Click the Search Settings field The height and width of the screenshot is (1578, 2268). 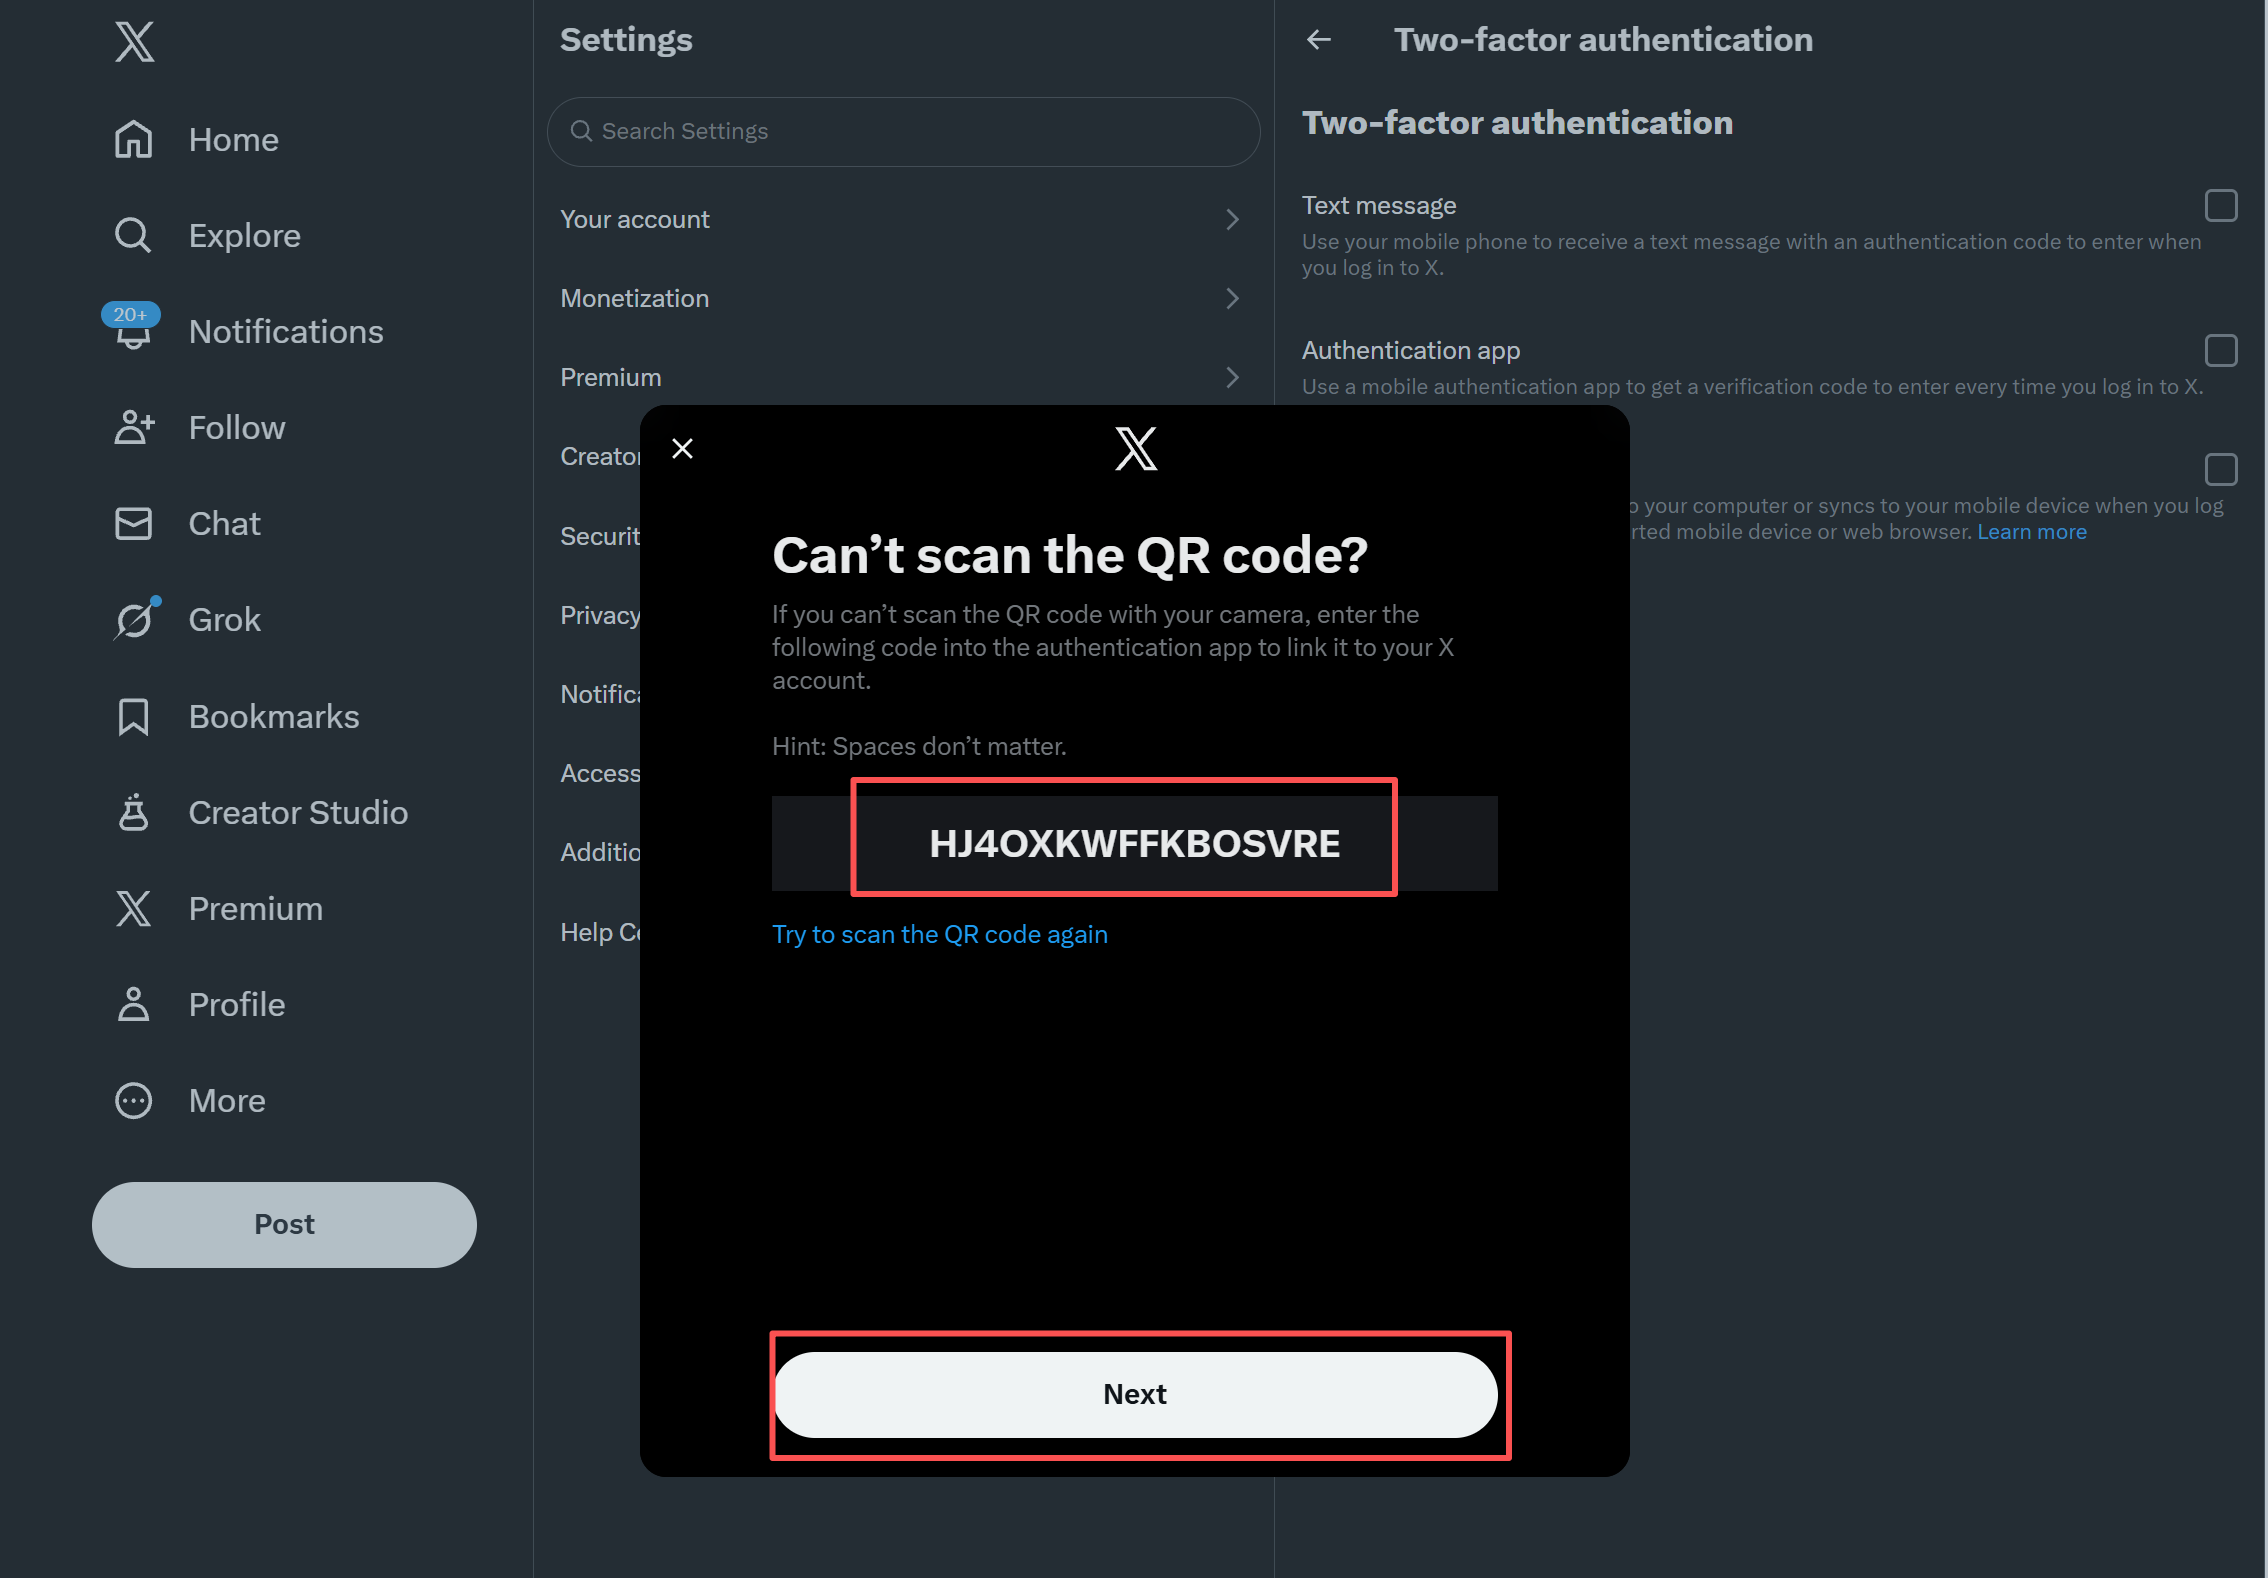click(903, 131)
